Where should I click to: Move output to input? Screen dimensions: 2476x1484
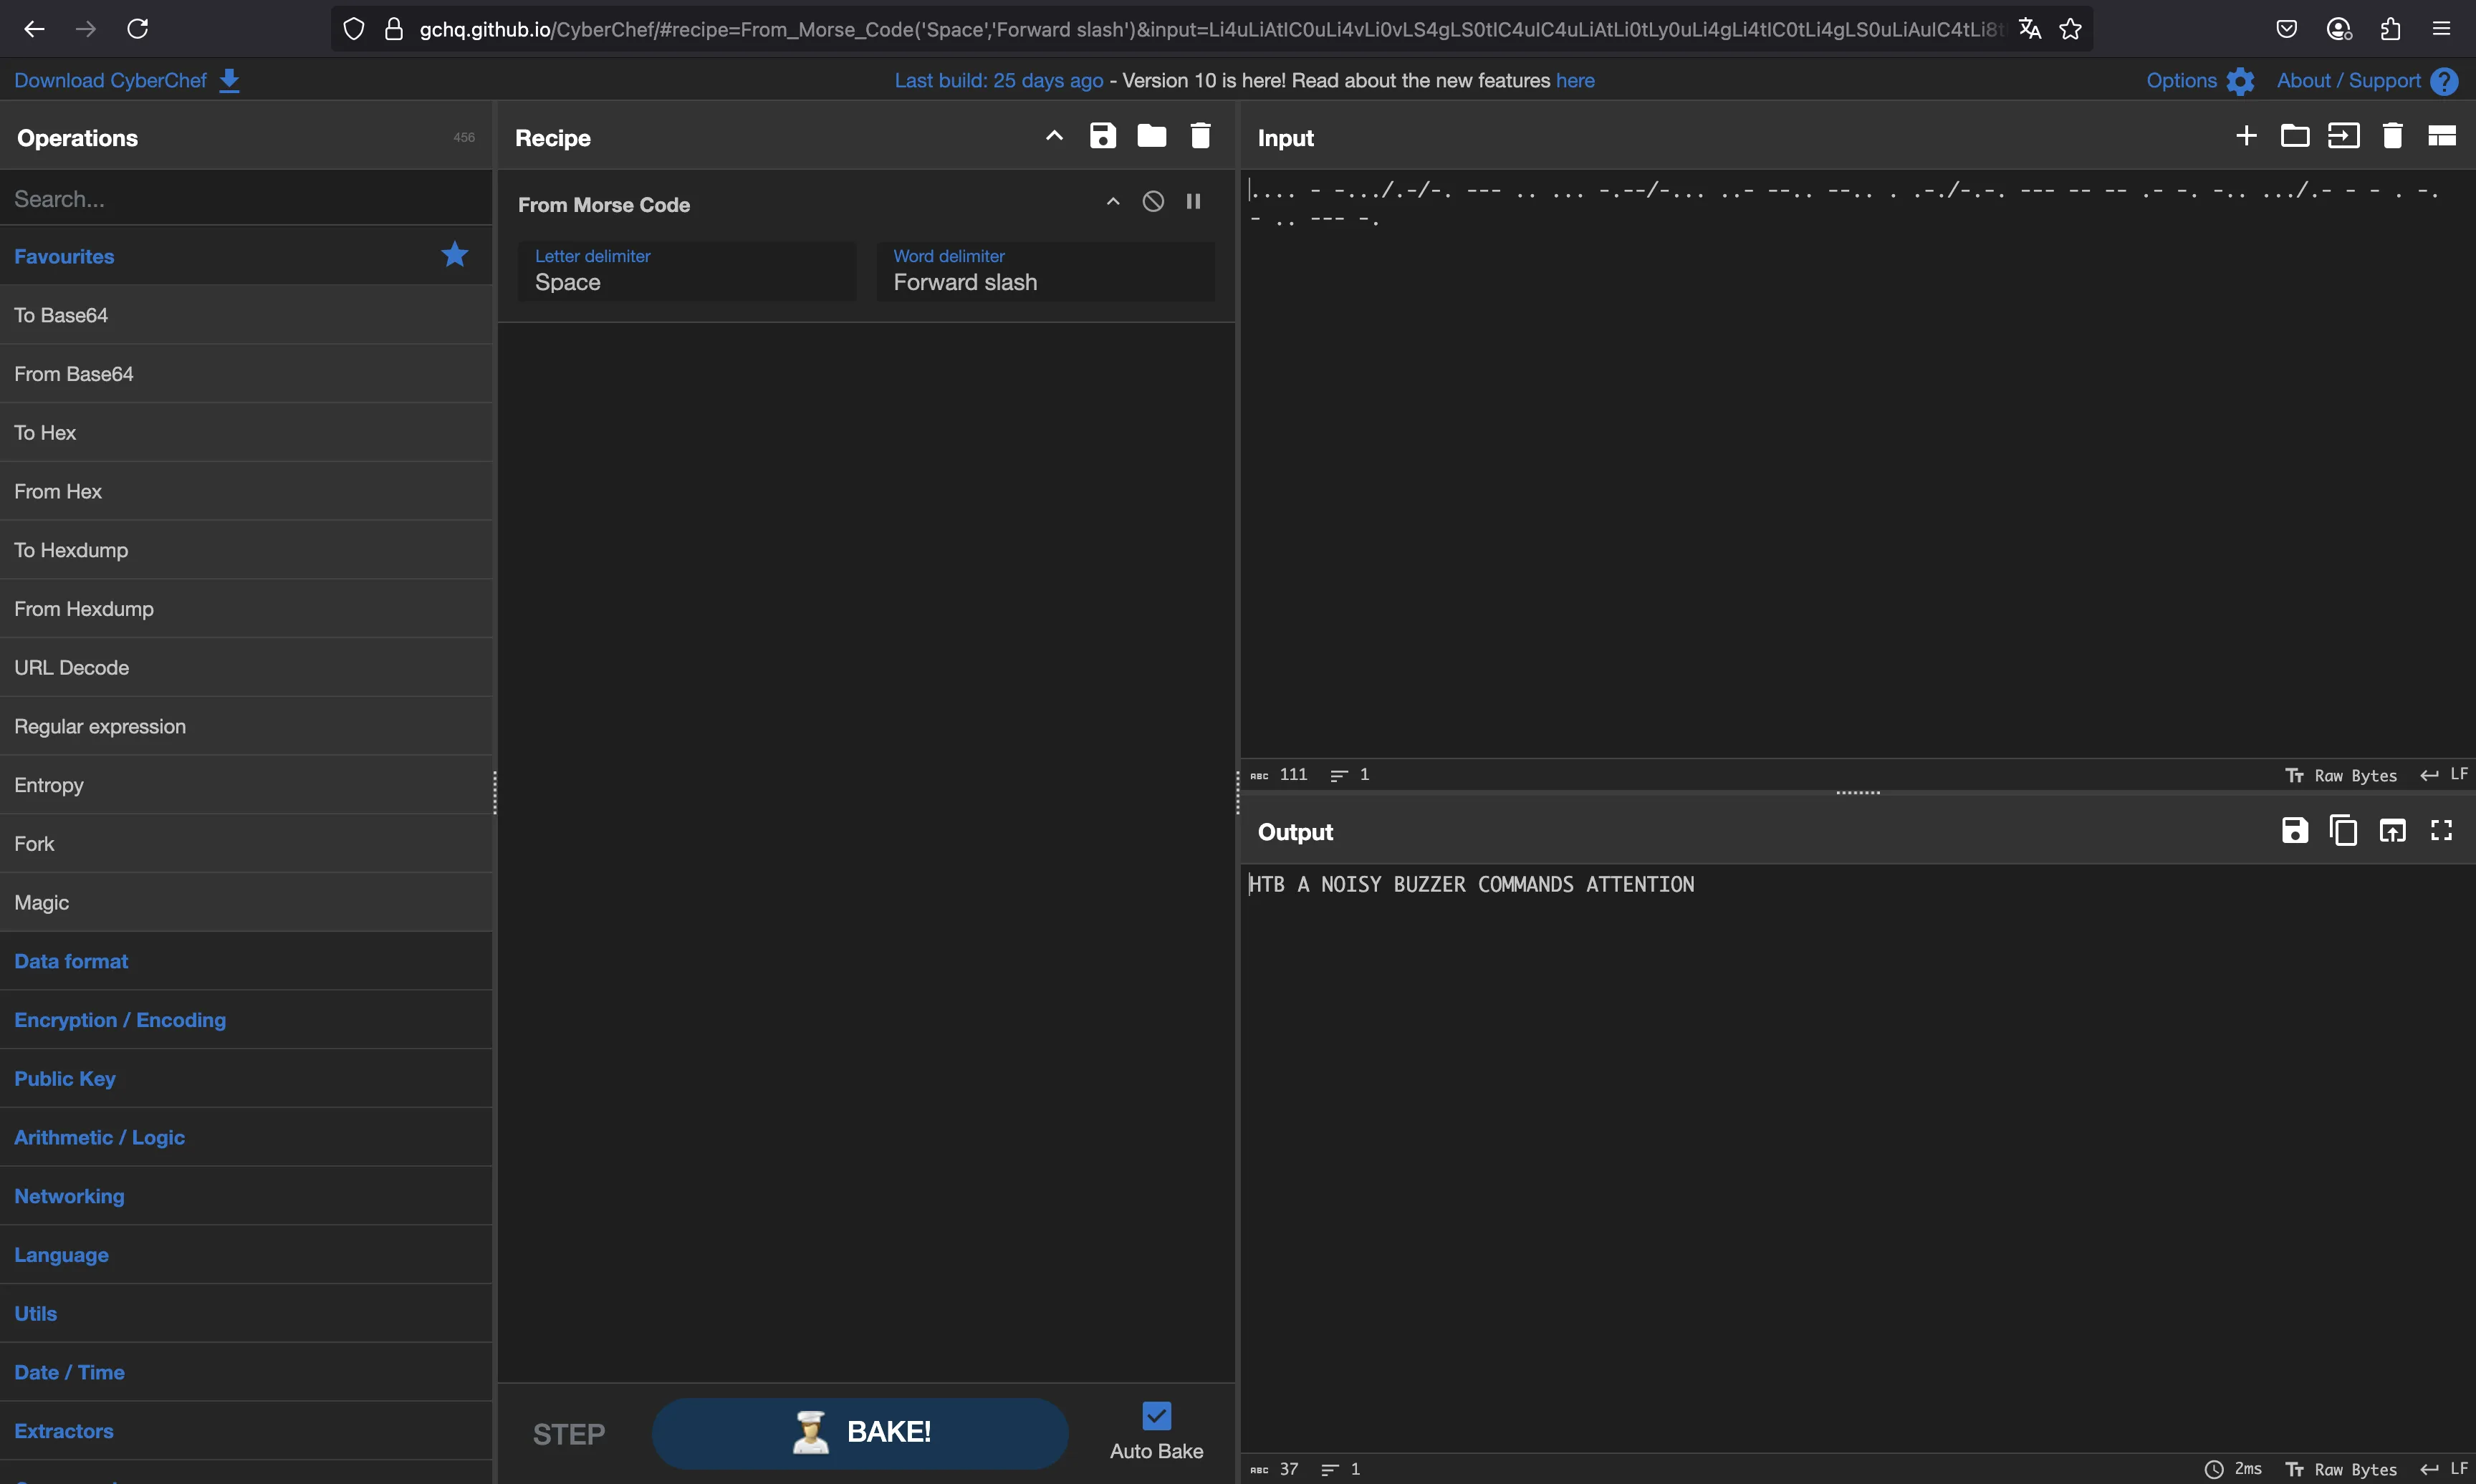[x=2392, y=830]
